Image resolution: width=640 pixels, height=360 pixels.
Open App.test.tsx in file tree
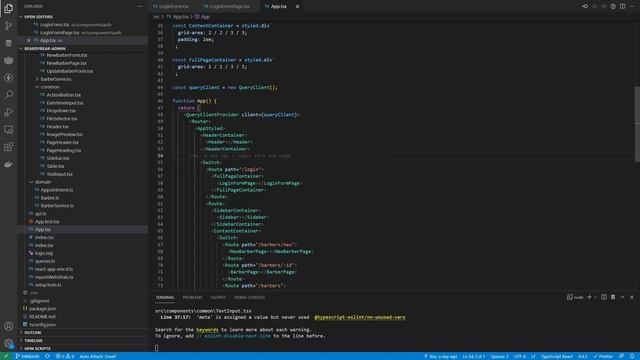(47, 222)
